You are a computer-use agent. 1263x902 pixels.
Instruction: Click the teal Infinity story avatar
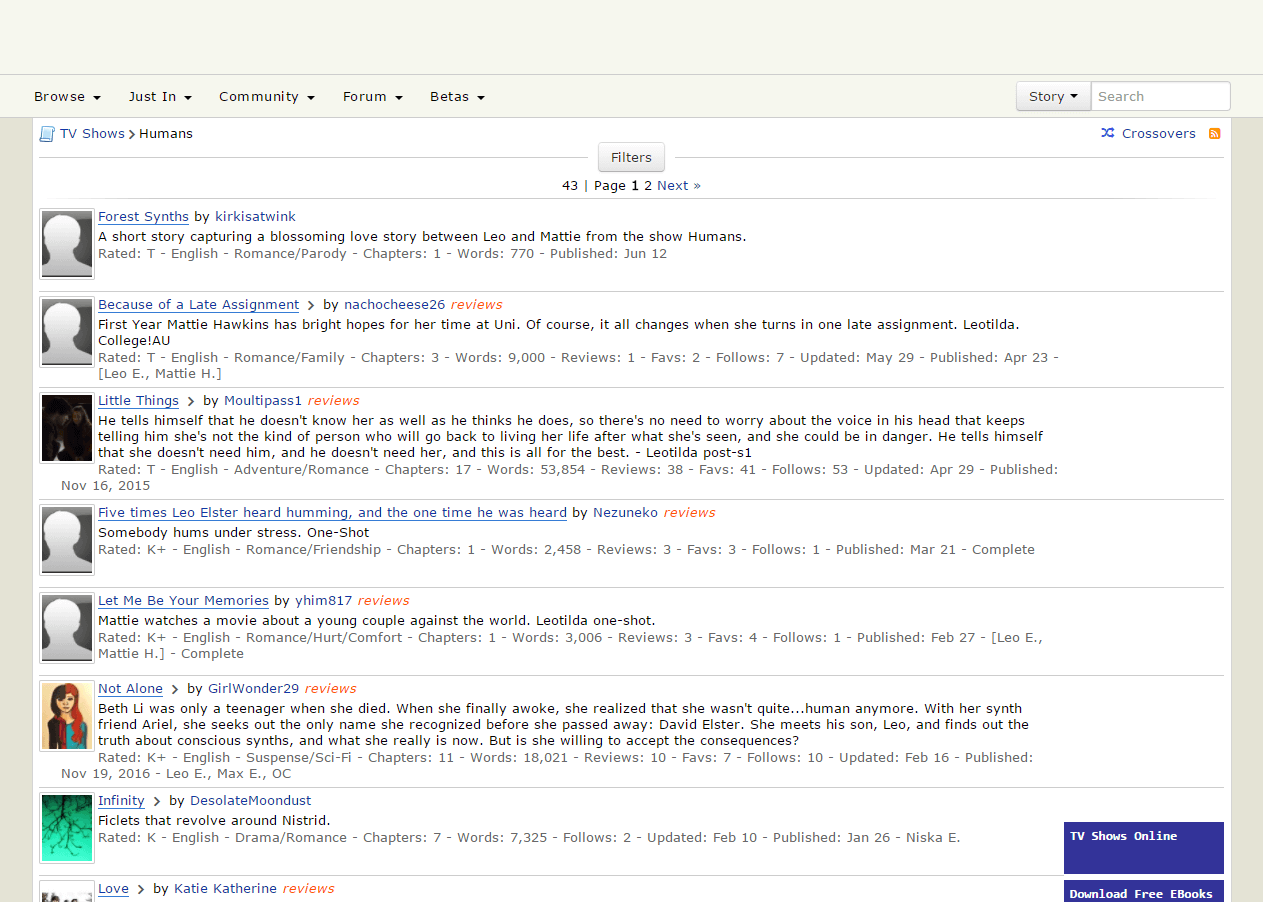tap(67, 828)
